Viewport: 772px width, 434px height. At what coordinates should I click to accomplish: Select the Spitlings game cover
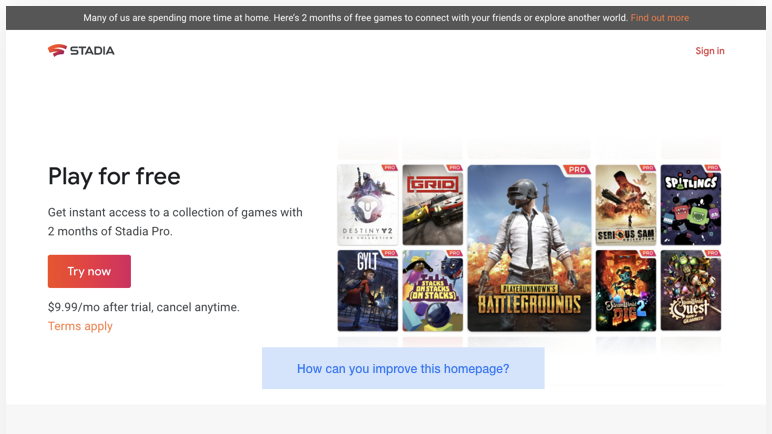tap(691, 205)
